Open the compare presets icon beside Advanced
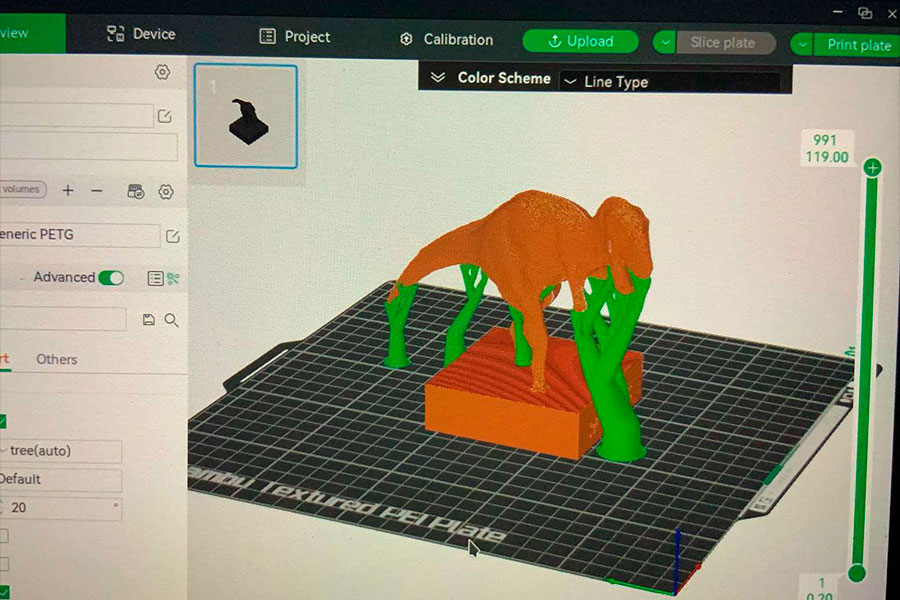This screenshot has height=600, width=900. (173, 278)
